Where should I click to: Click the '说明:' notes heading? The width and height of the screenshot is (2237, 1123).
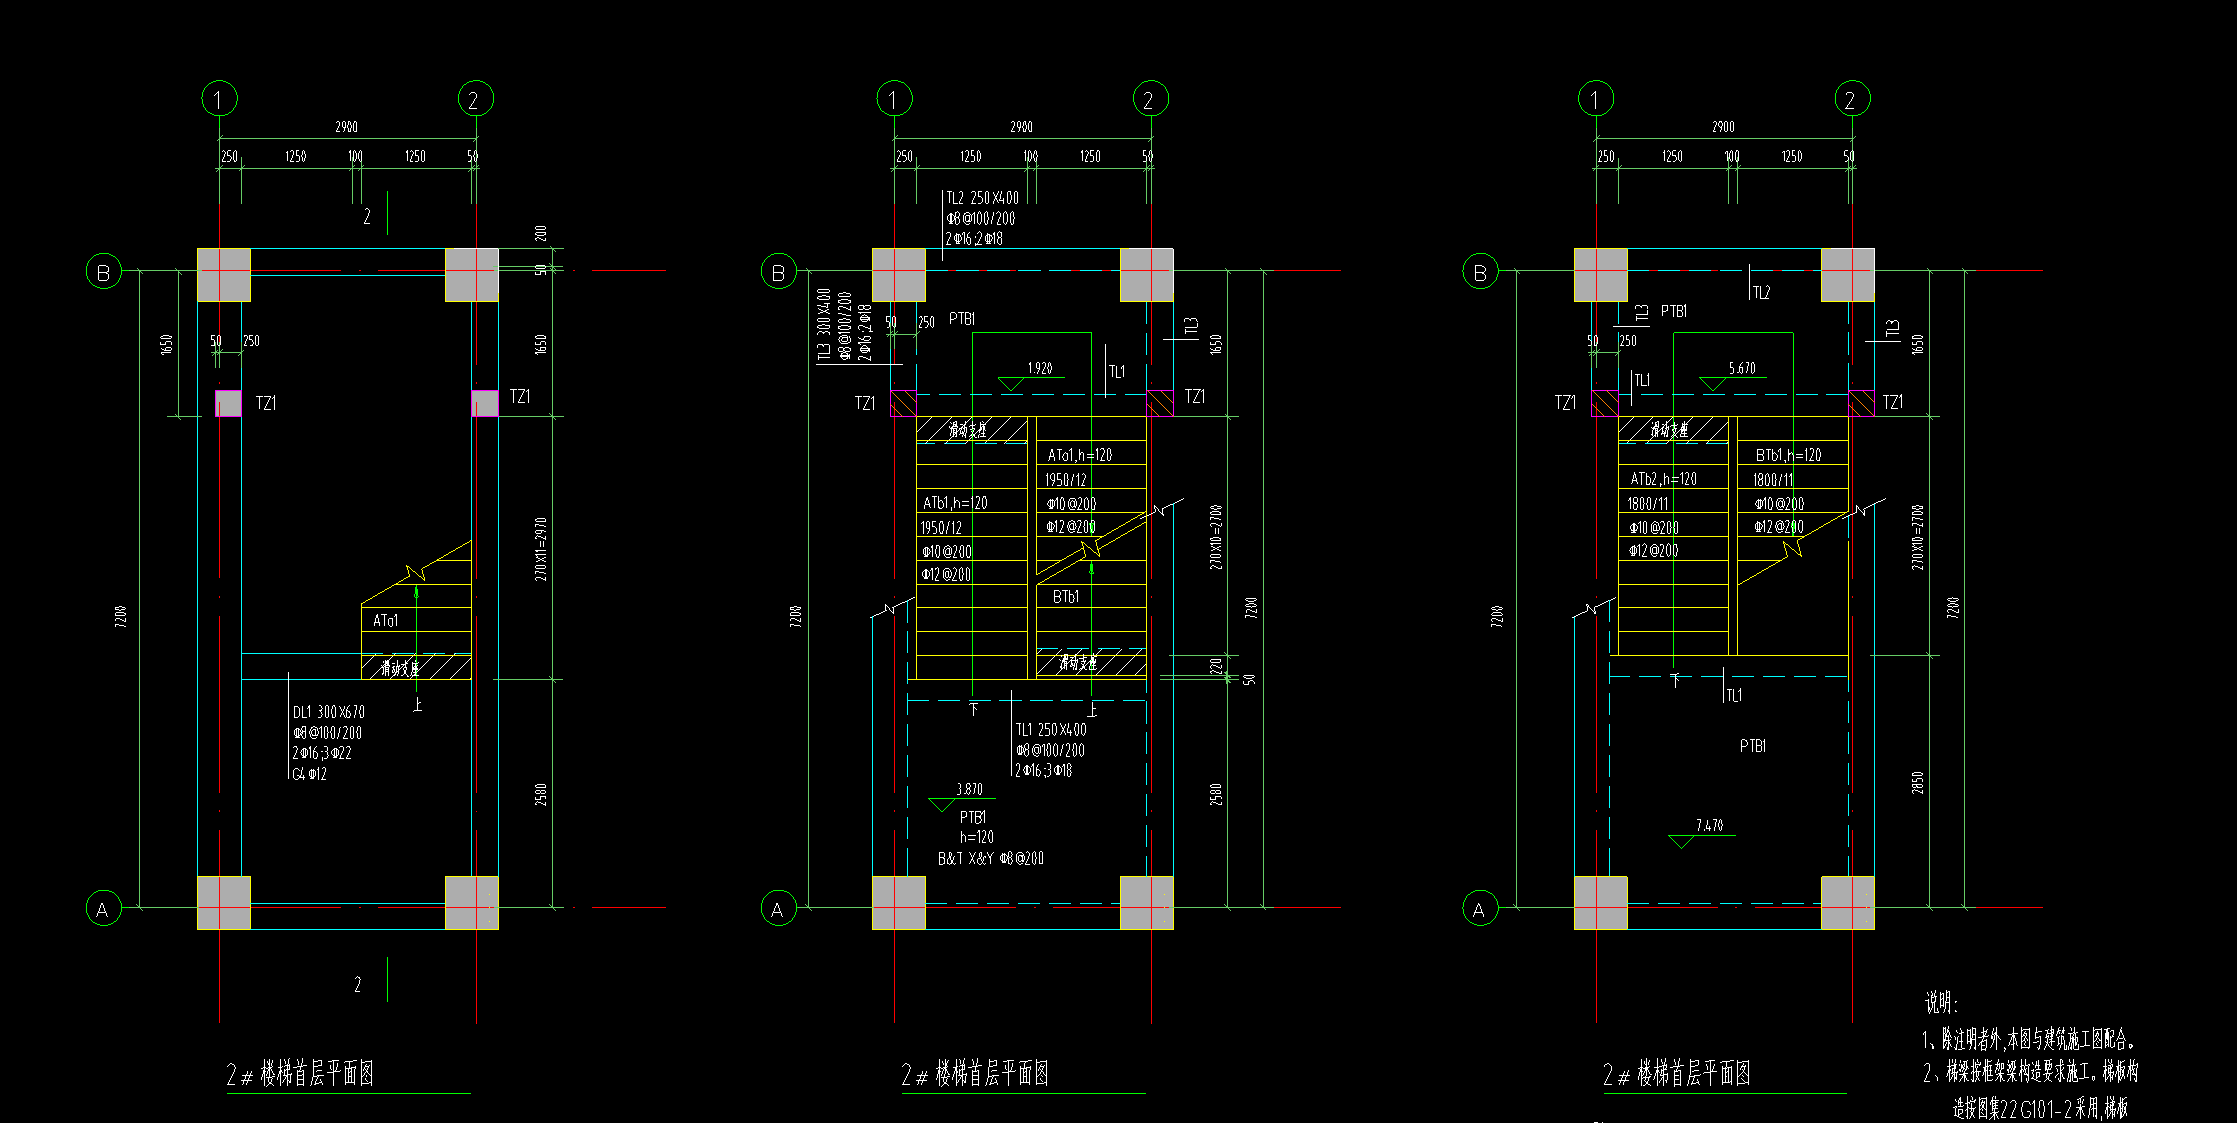coord(1941,1004)
